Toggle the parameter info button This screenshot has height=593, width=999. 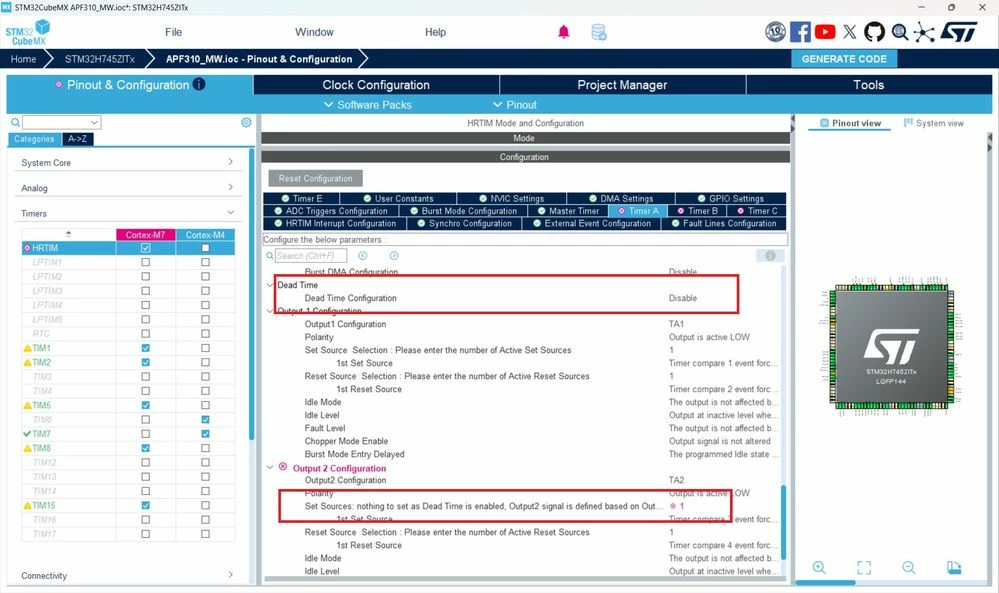pyautogui.click(x=770, y=255)
